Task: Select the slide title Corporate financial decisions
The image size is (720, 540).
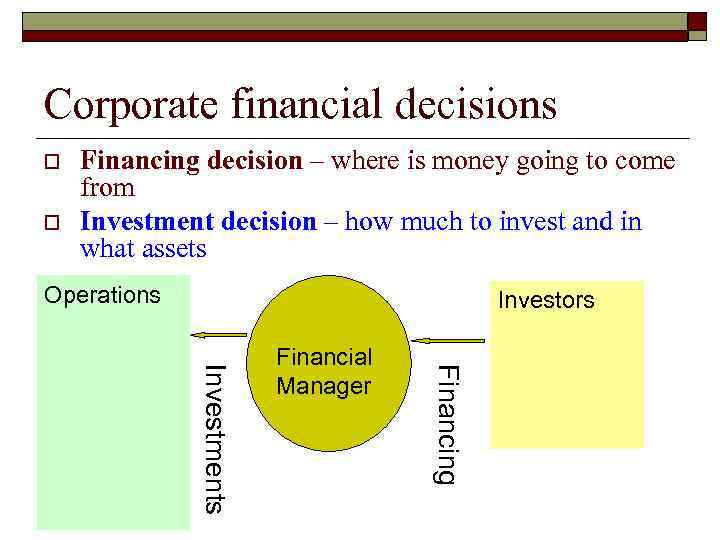Action: 300,104
